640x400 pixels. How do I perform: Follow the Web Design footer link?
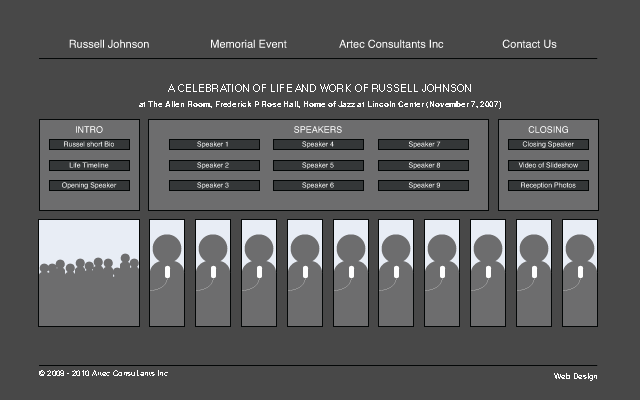point(575,376)
